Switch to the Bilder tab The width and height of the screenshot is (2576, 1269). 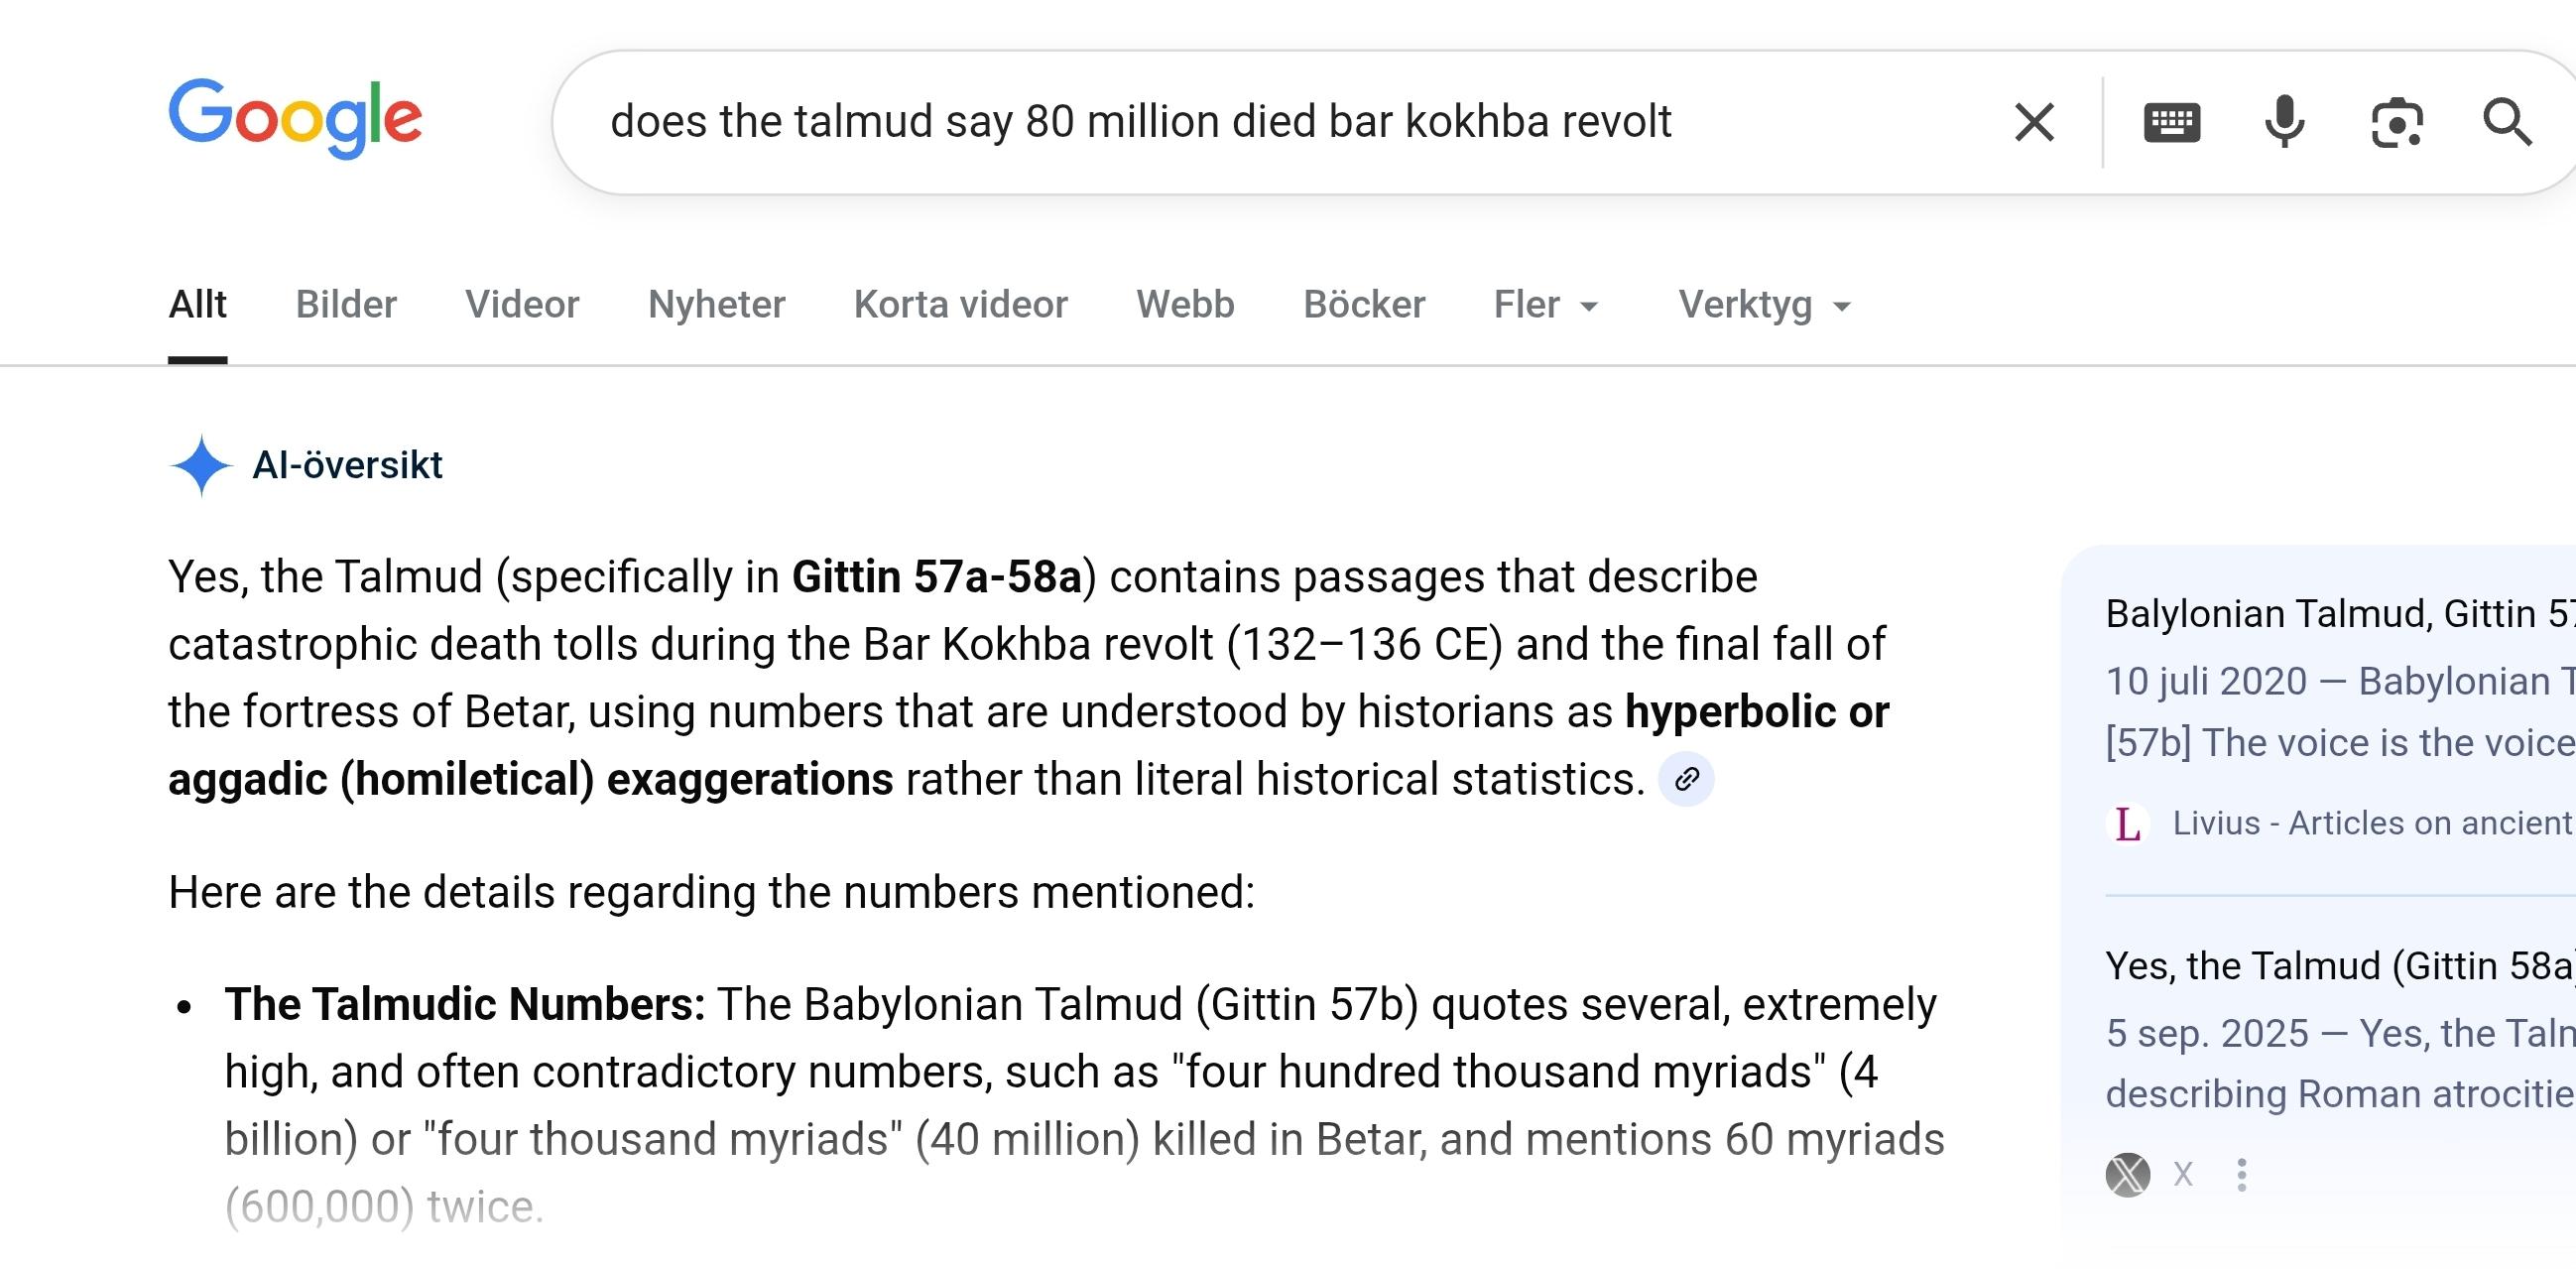tap(346, 304)
